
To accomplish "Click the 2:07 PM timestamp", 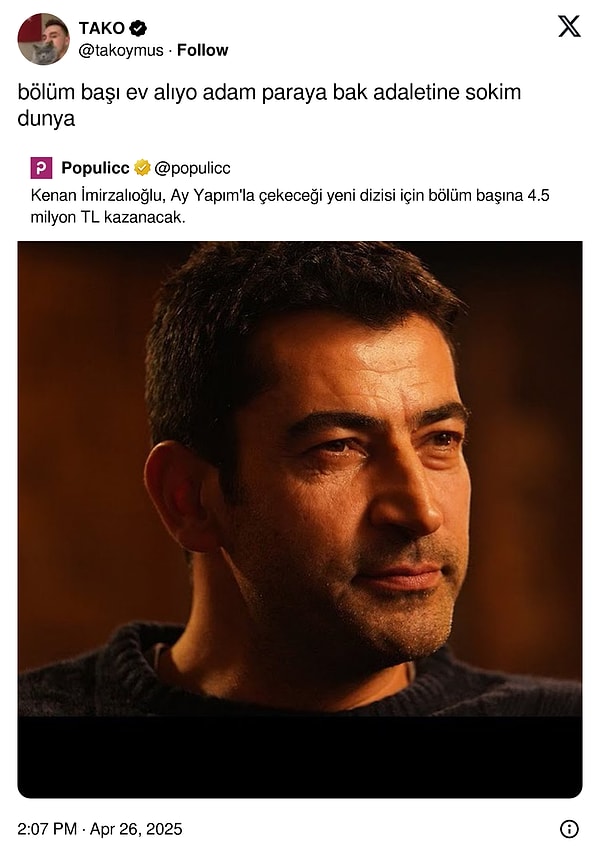I will pos(47,829).
